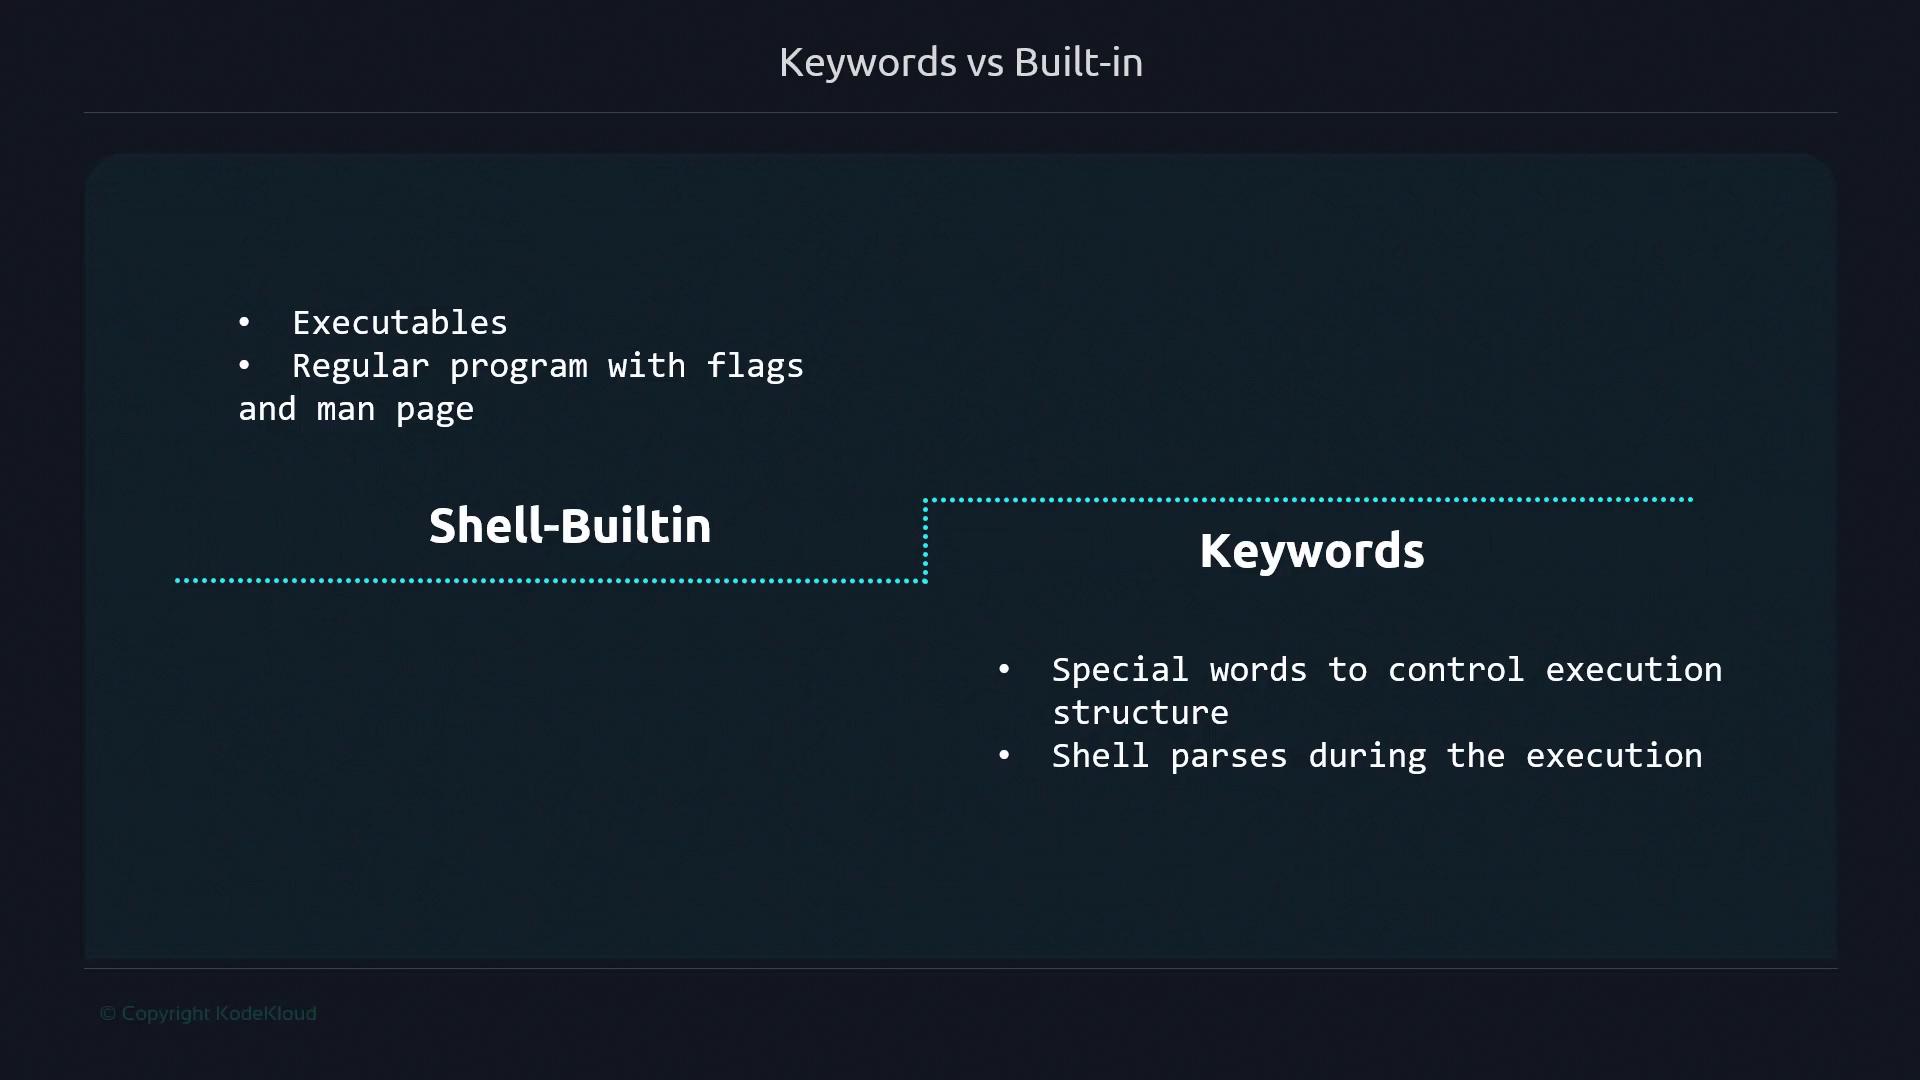Image resolution: width=1920 pixels, height=1080 pixels.
Task: Click the "and man page" text line
Action: [x=355, y=409]
